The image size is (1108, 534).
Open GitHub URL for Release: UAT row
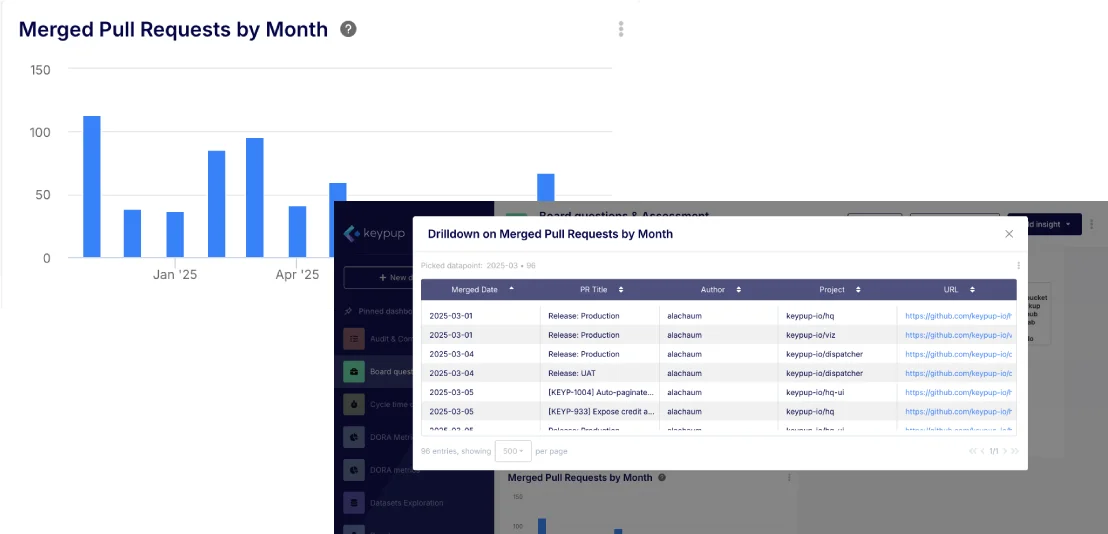tap(959, 373)
